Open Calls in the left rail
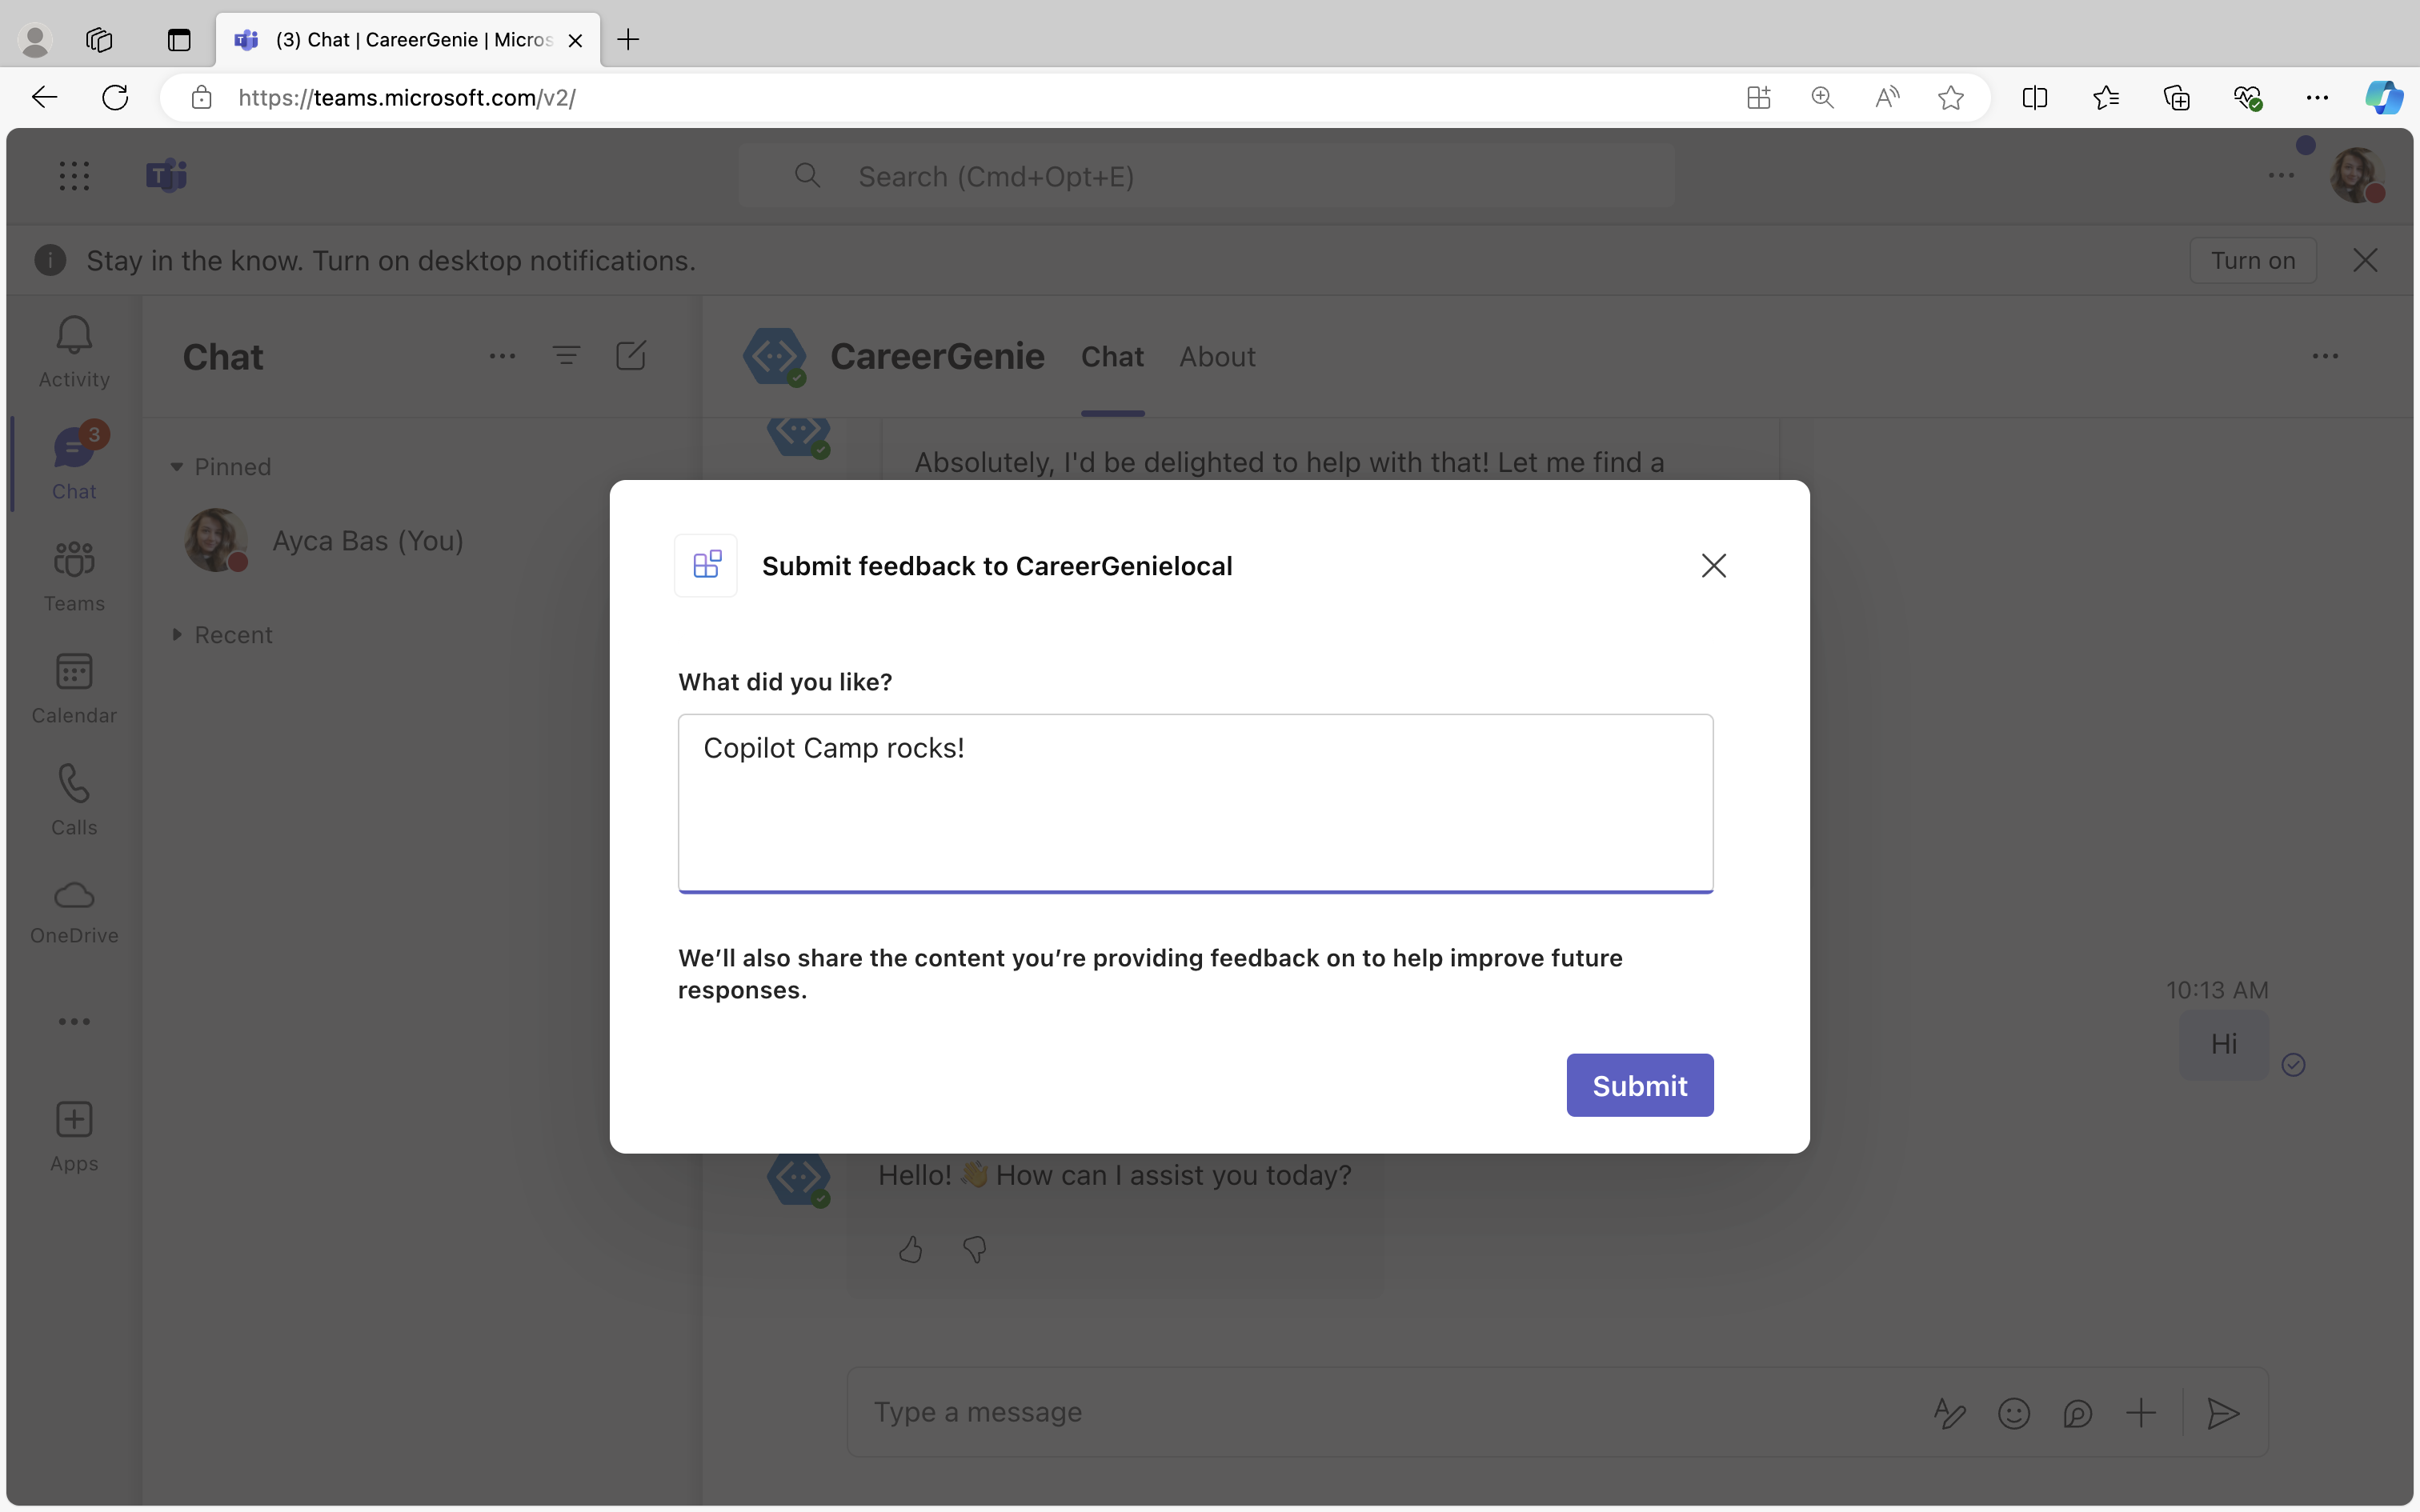The height and width of the screenshot is (1512, 2420). pos(74,800)
